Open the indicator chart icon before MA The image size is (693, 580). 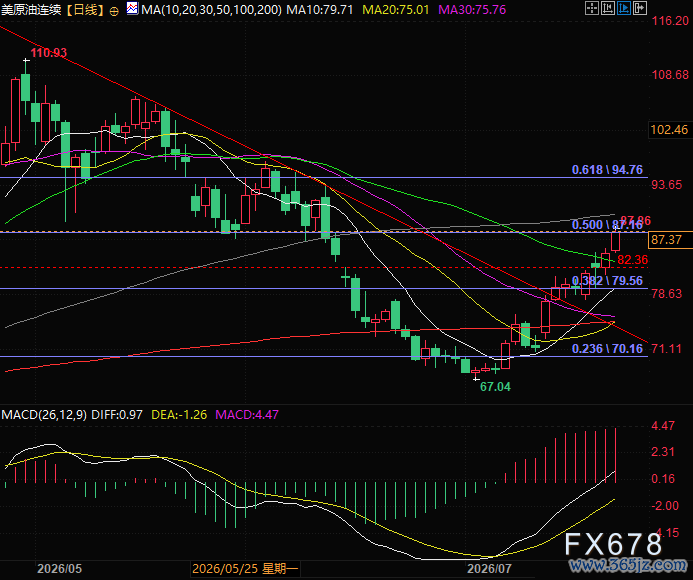tap(132, 8)
